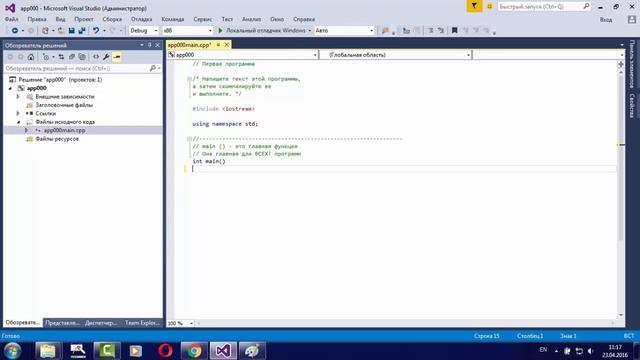
Task: Click the Increase Indent toolbar icon
Action: (441, 31)
